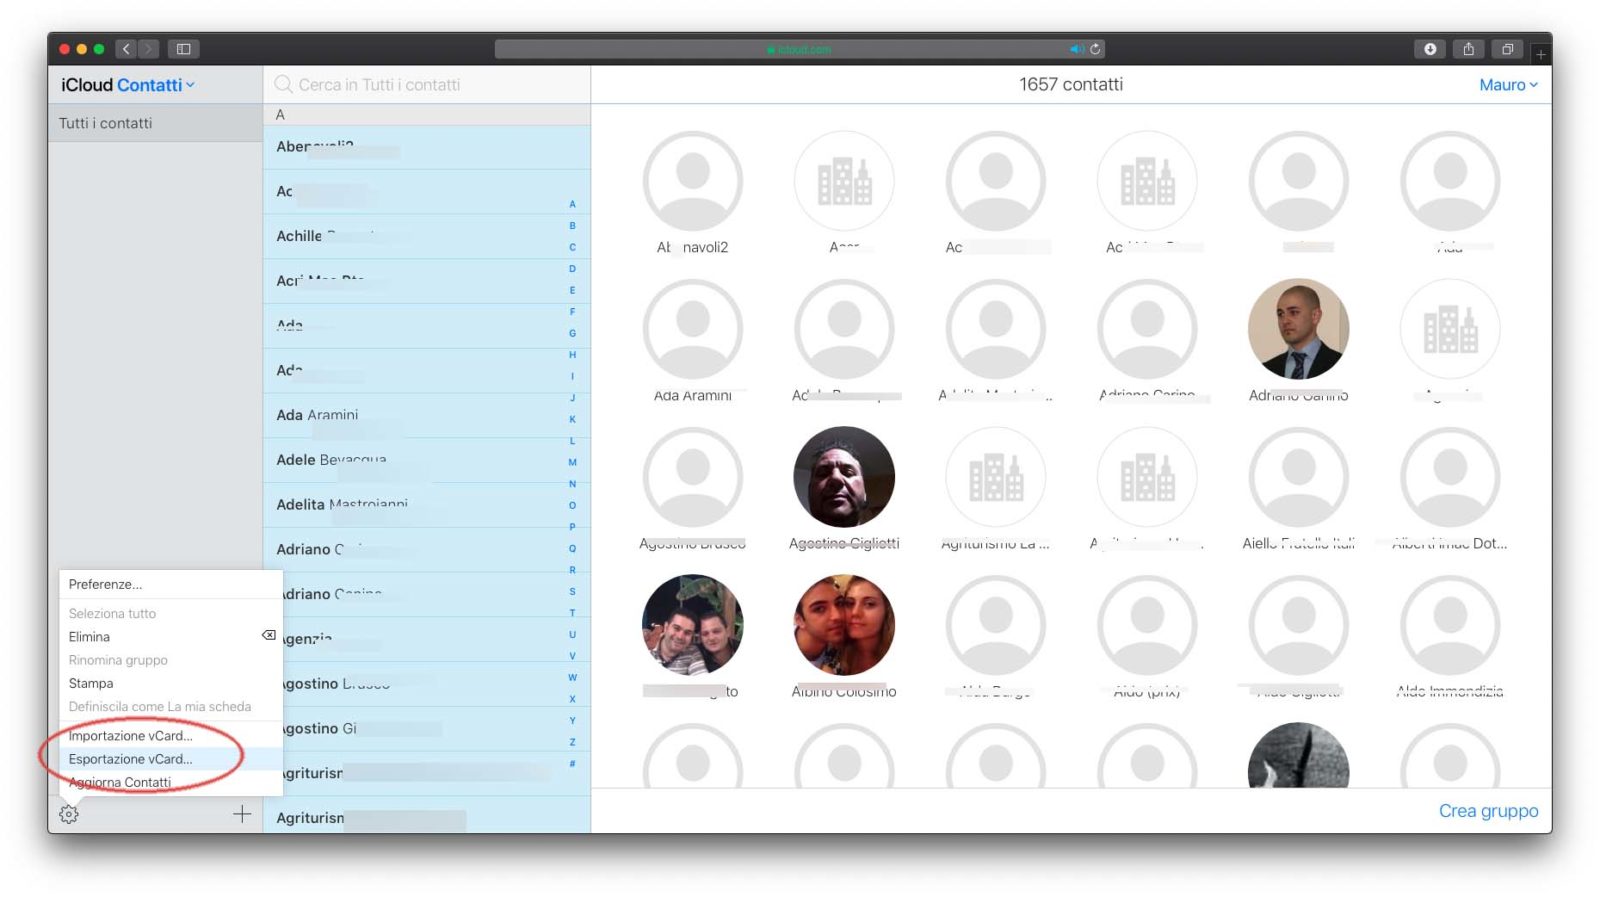Select Adelita Mastroianni in the list
This screenshot has height=897, width=1600.
[426, 505]
